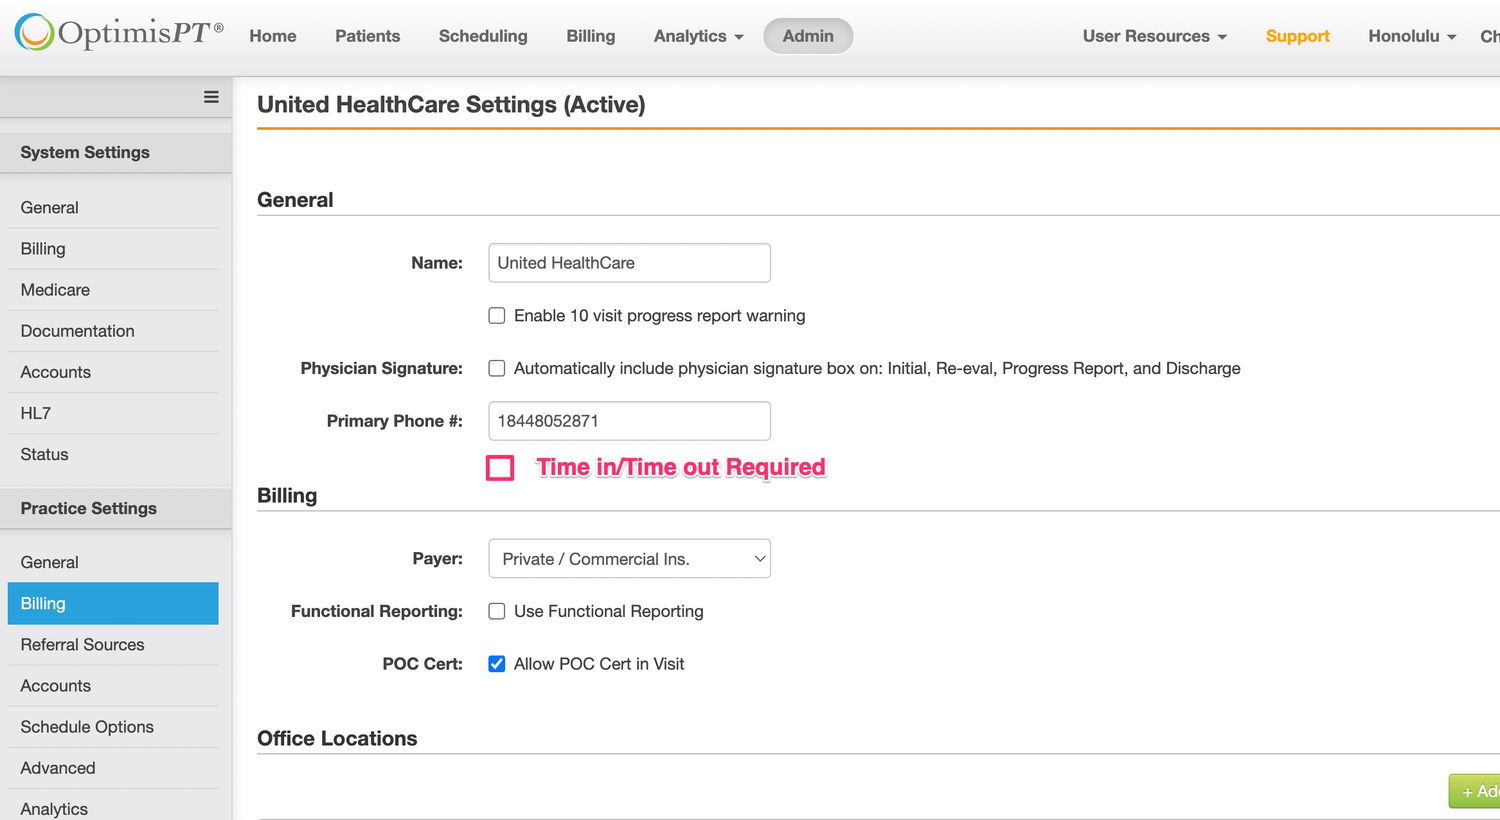Select the Admin tab
Image resolution: width=1500 pixels, height=820 pixels.
pyautogui.click(x=808, y=36)
